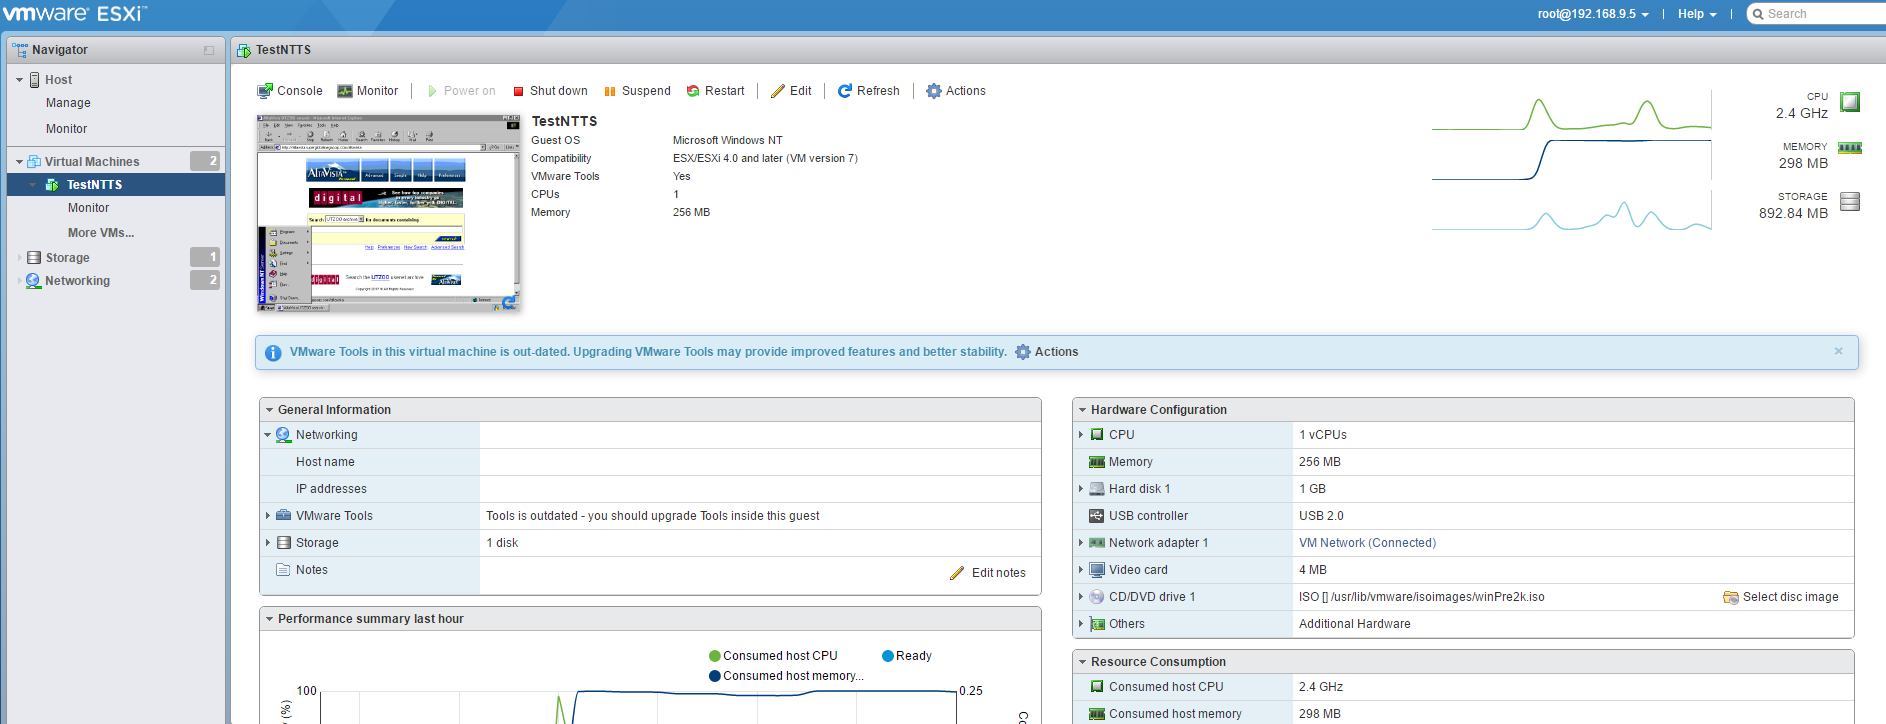Click Select disc image

click(1781, 597)
